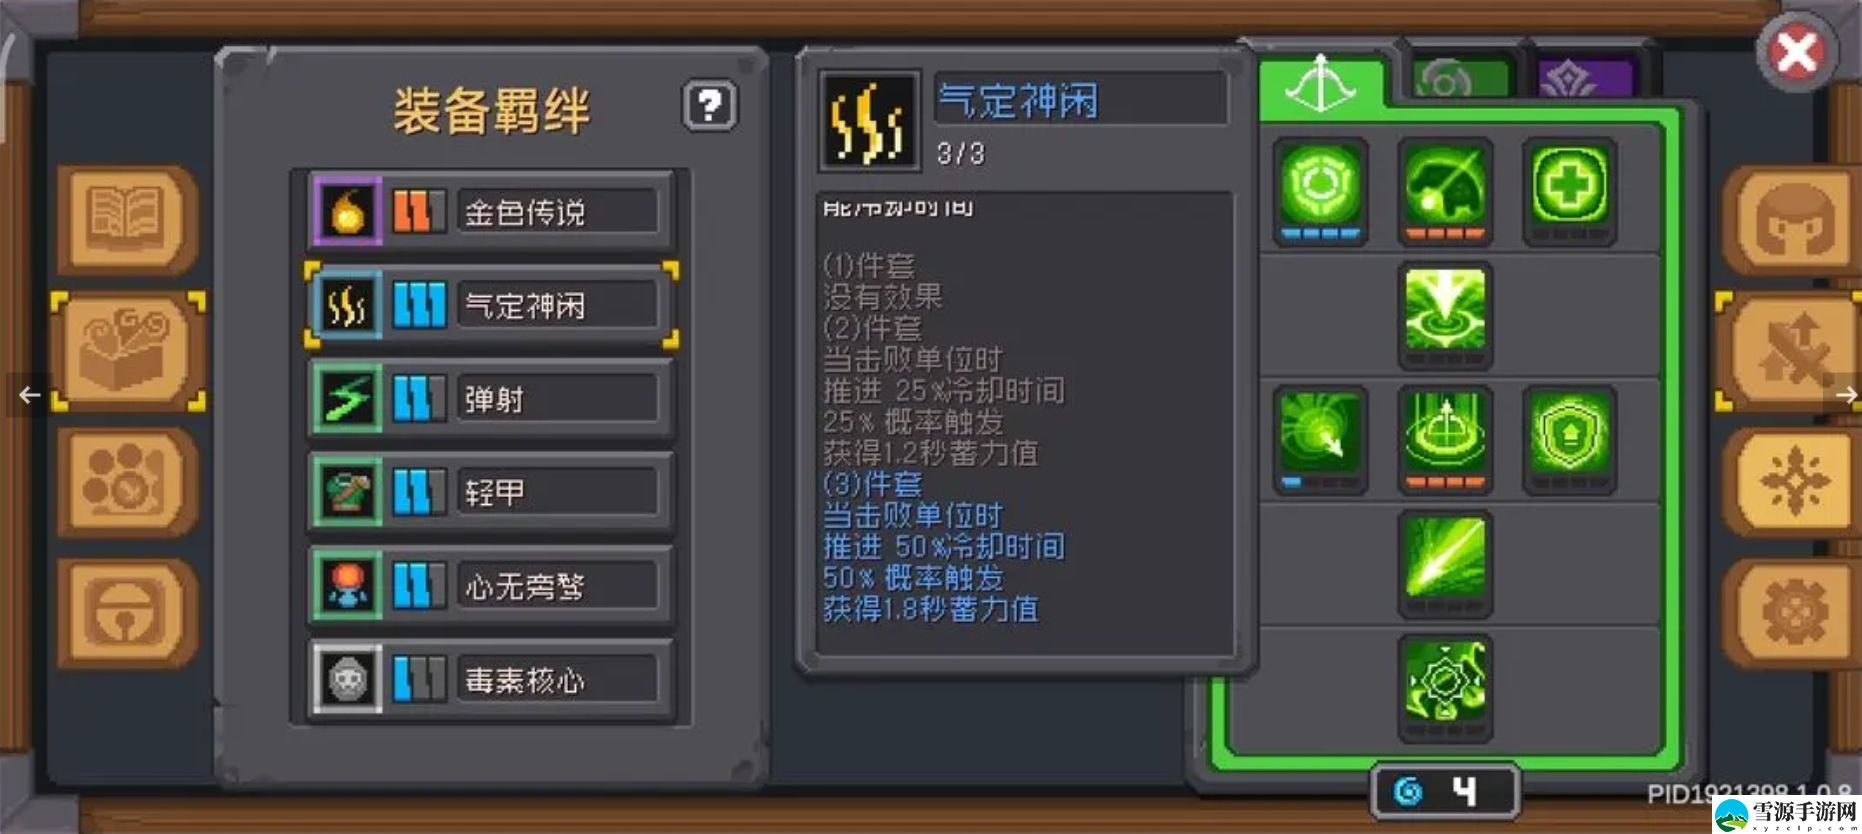Viewport: 1862px width, 834px height.
Task: Open the question mark help button
Action: [710, 105]
